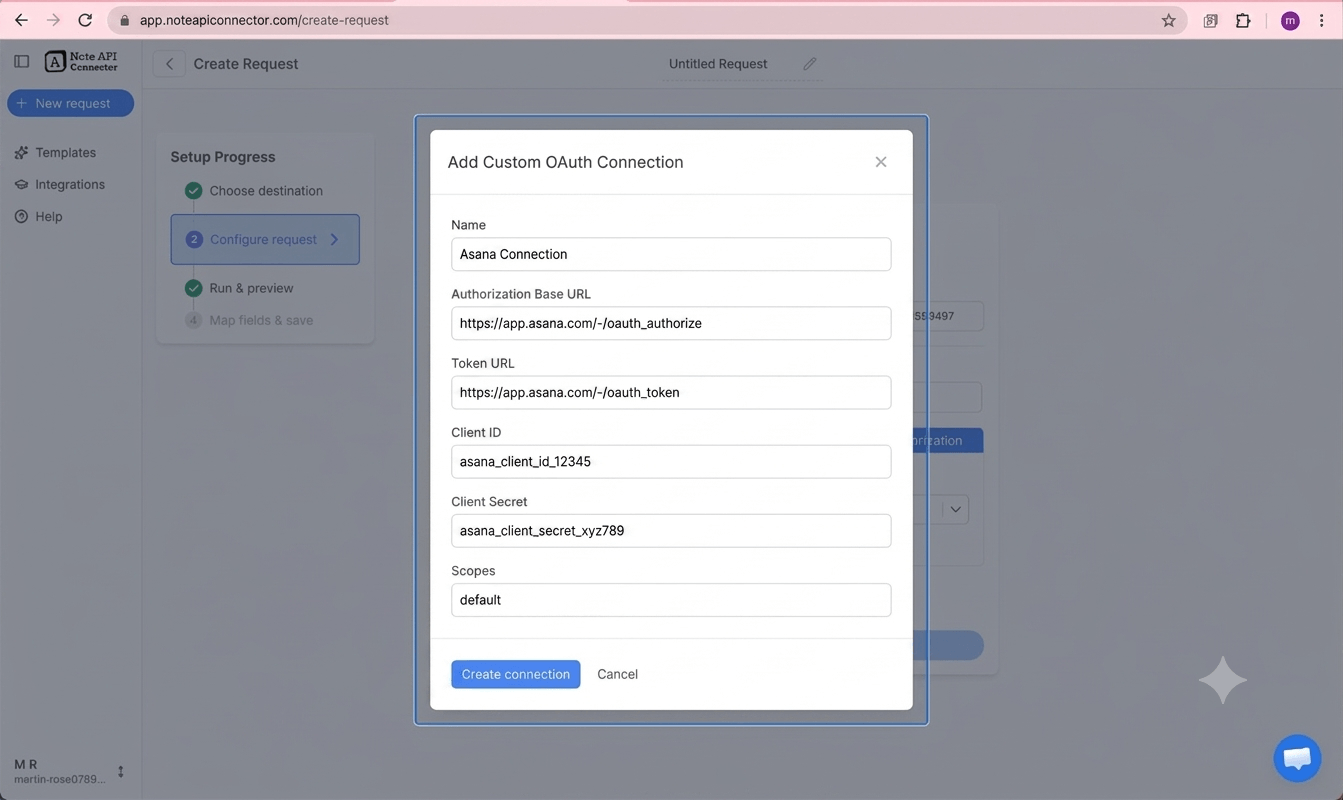This screenshot has width=1343, height=800.
Task: Click the site info lock icon
Action: [125, 20]
